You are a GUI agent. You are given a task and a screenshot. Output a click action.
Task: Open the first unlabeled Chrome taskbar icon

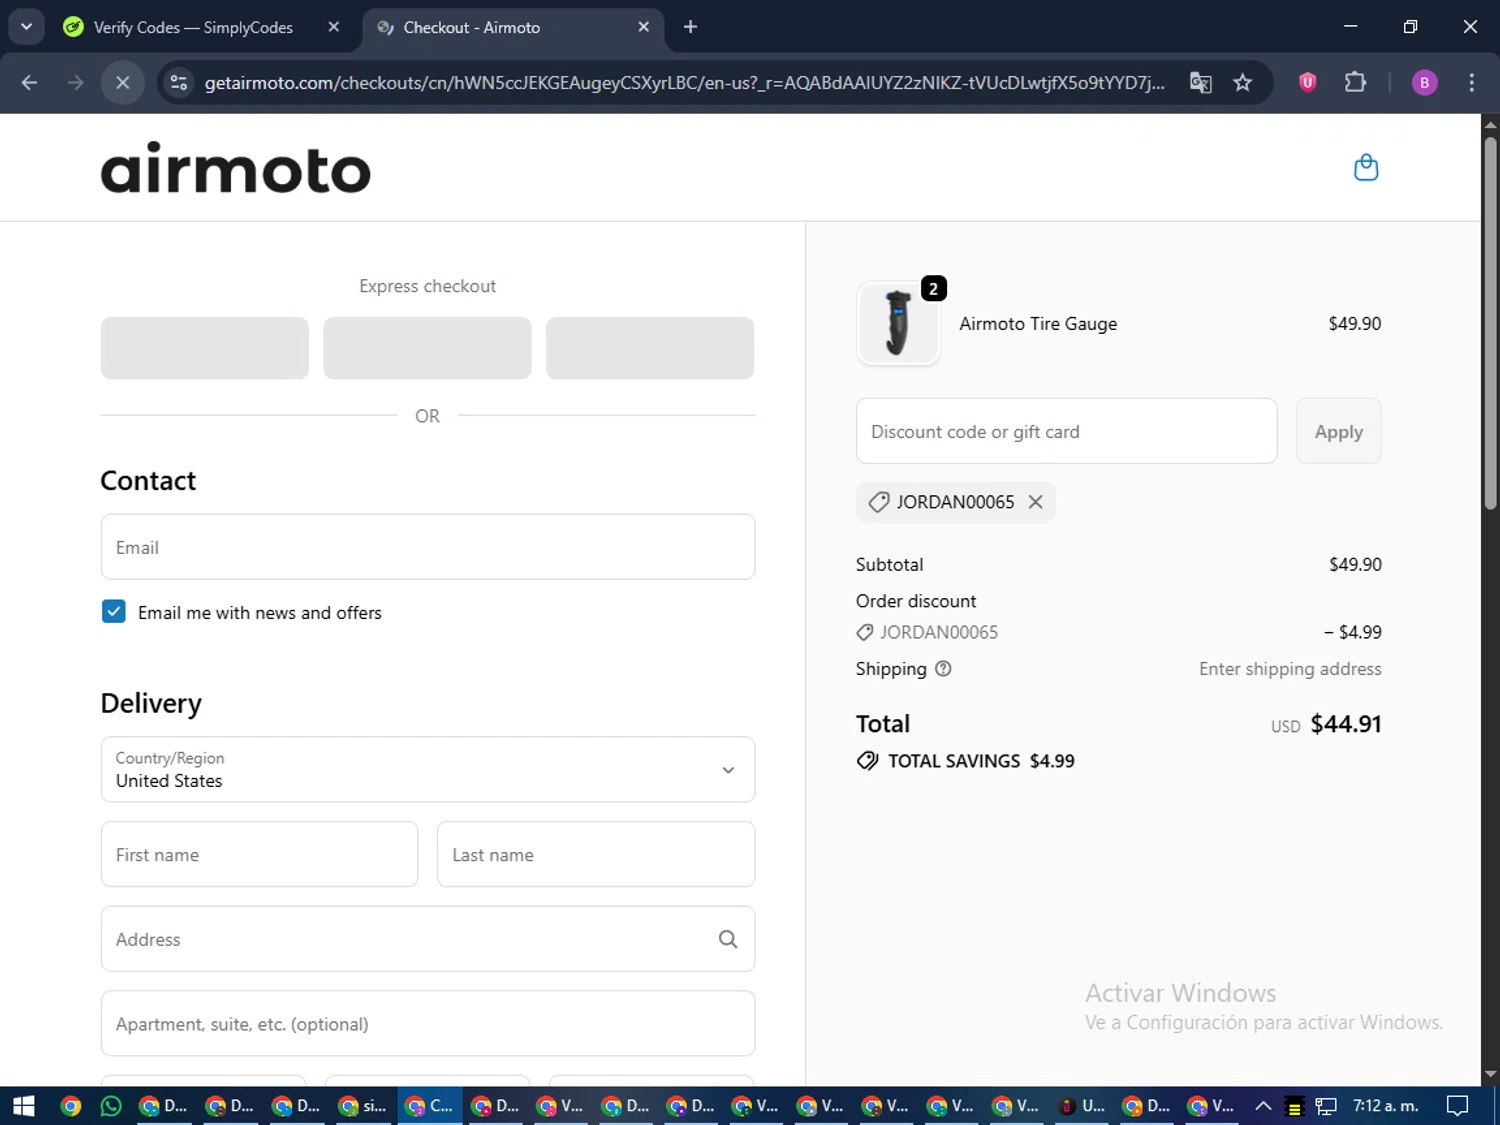tap(70, 1106)
